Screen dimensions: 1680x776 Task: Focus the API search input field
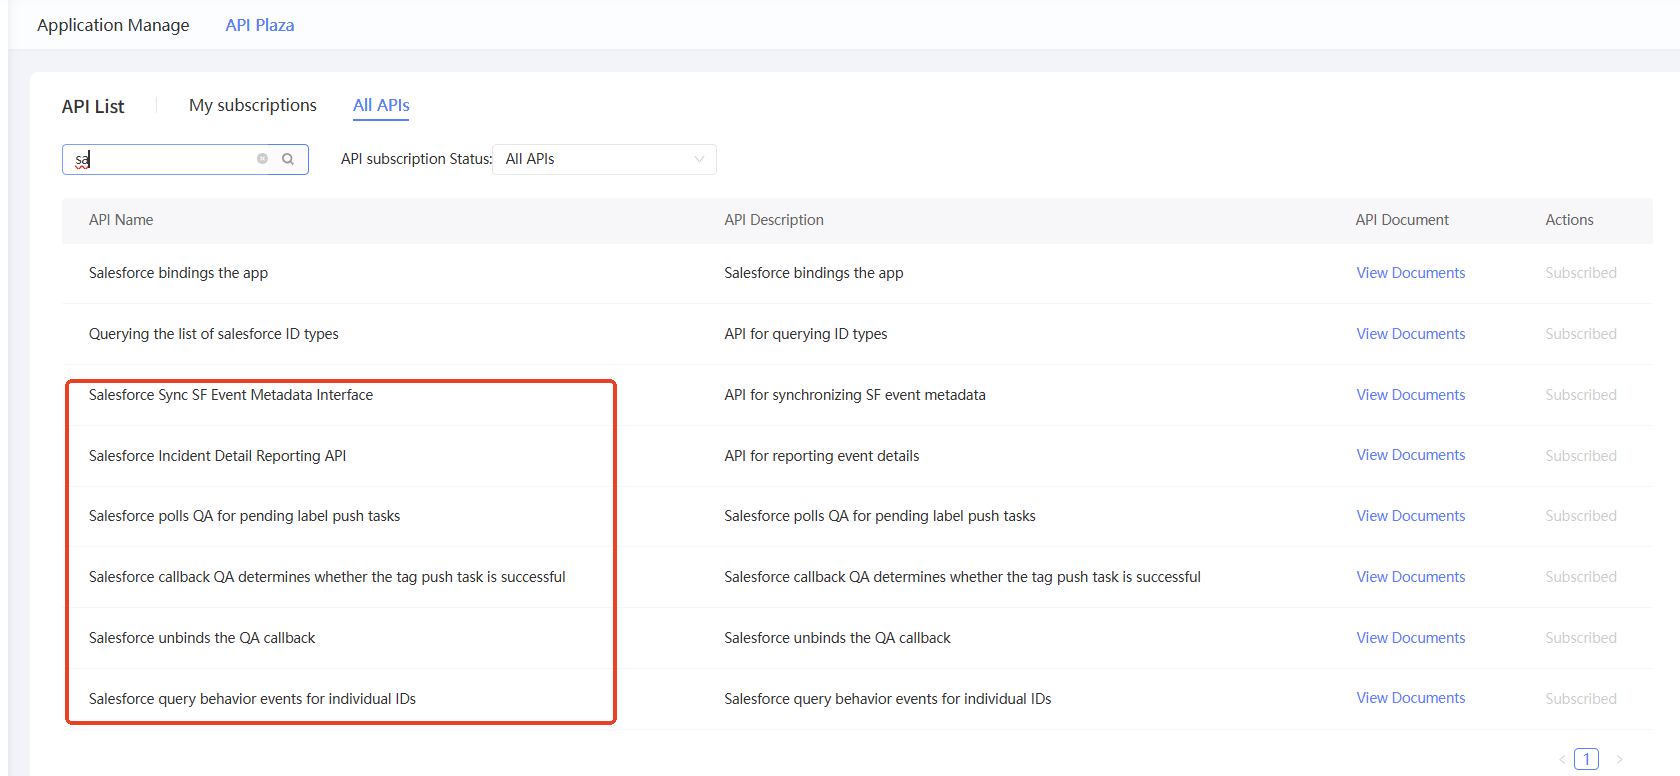[165, 159]
